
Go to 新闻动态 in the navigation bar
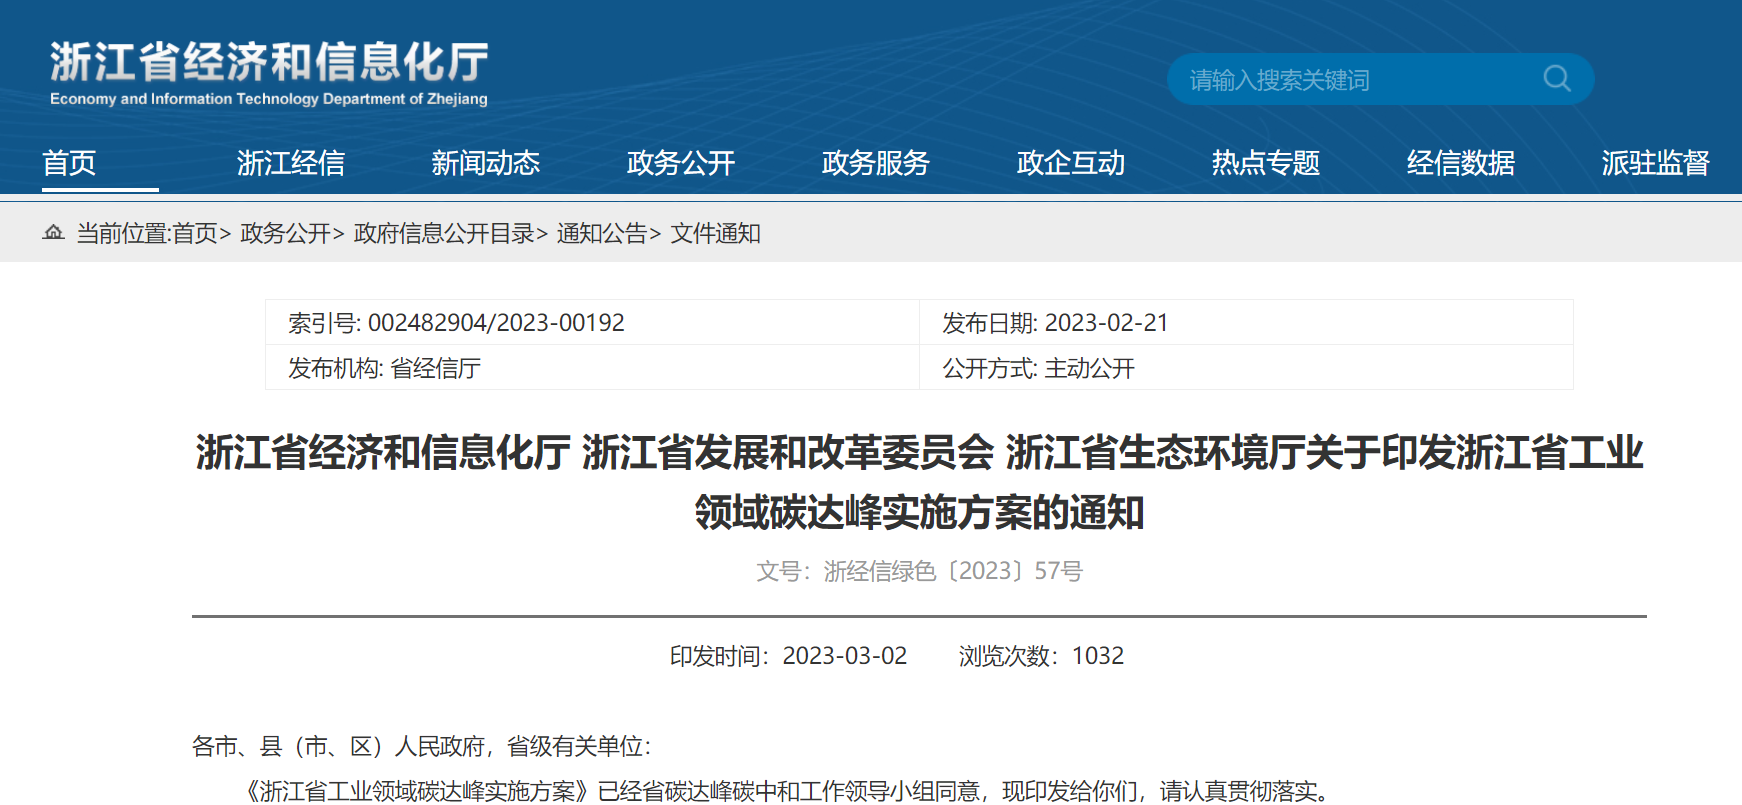485,163
